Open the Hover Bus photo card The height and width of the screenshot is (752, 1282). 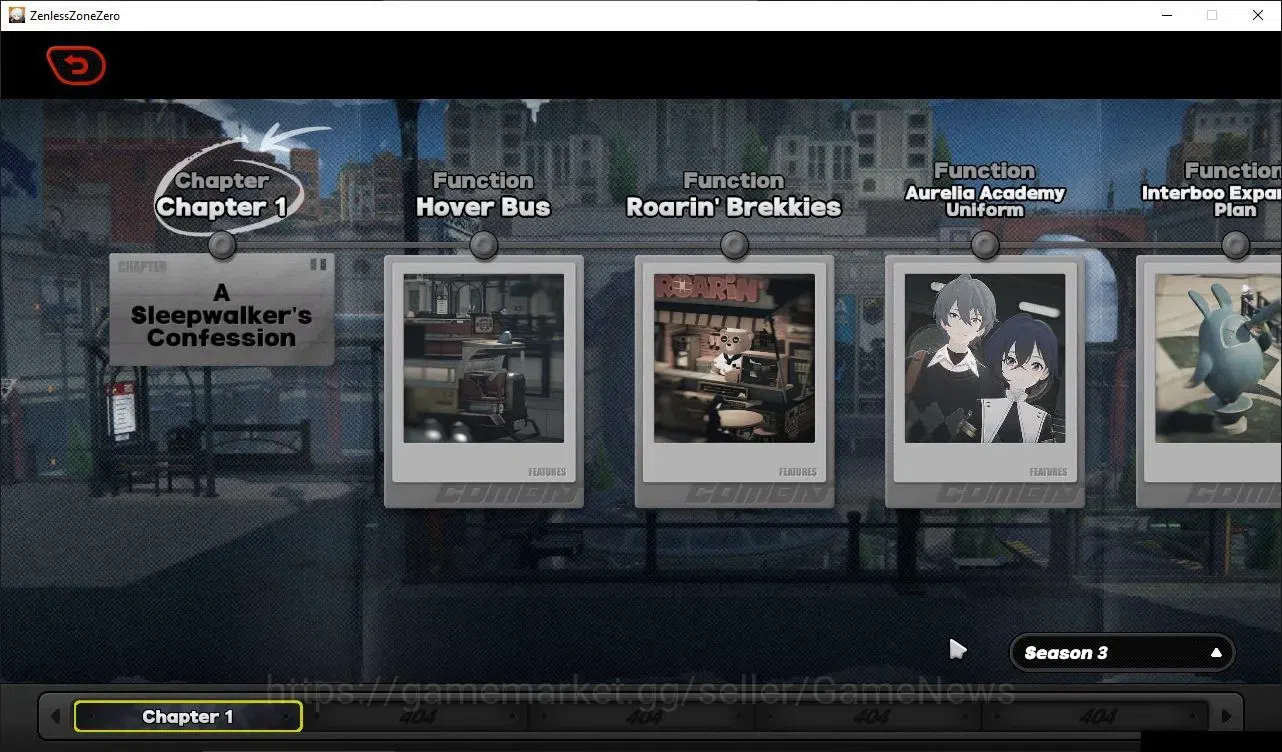click(x=484, y=381)
